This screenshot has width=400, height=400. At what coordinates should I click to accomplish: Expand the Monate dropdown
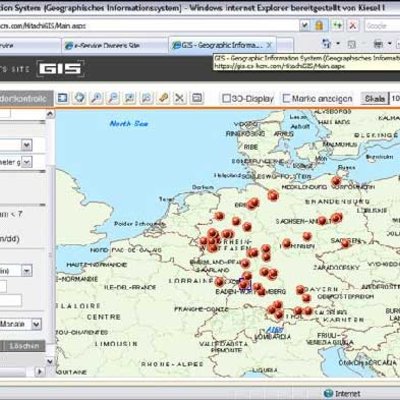point(36,324)
